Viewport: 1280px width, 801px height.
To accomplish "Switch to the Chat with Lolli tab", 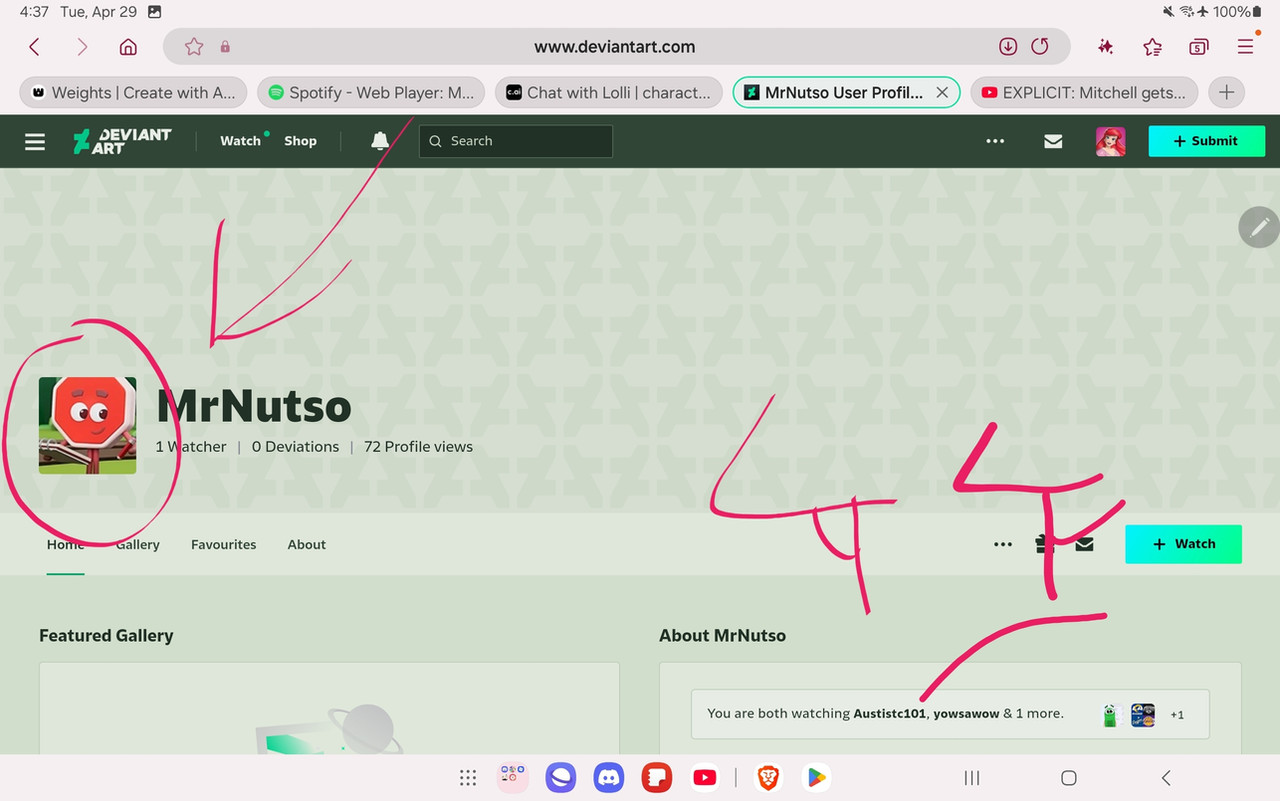I will pos(609,92).
